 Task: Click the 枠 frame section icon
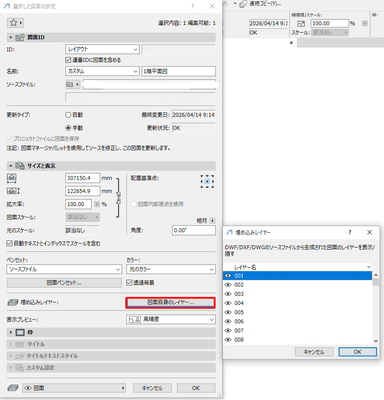point(20,332)
